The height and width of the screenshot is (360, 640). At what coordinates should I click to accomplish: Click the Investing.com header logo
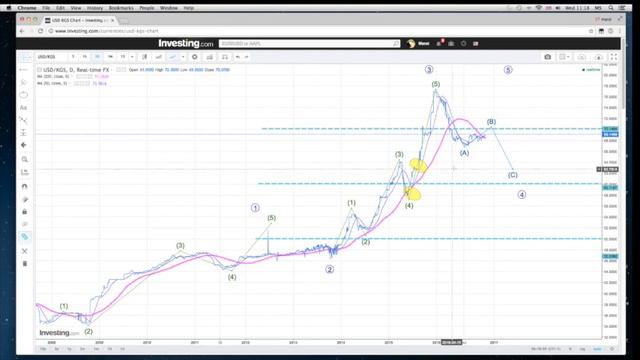[186, 43]
